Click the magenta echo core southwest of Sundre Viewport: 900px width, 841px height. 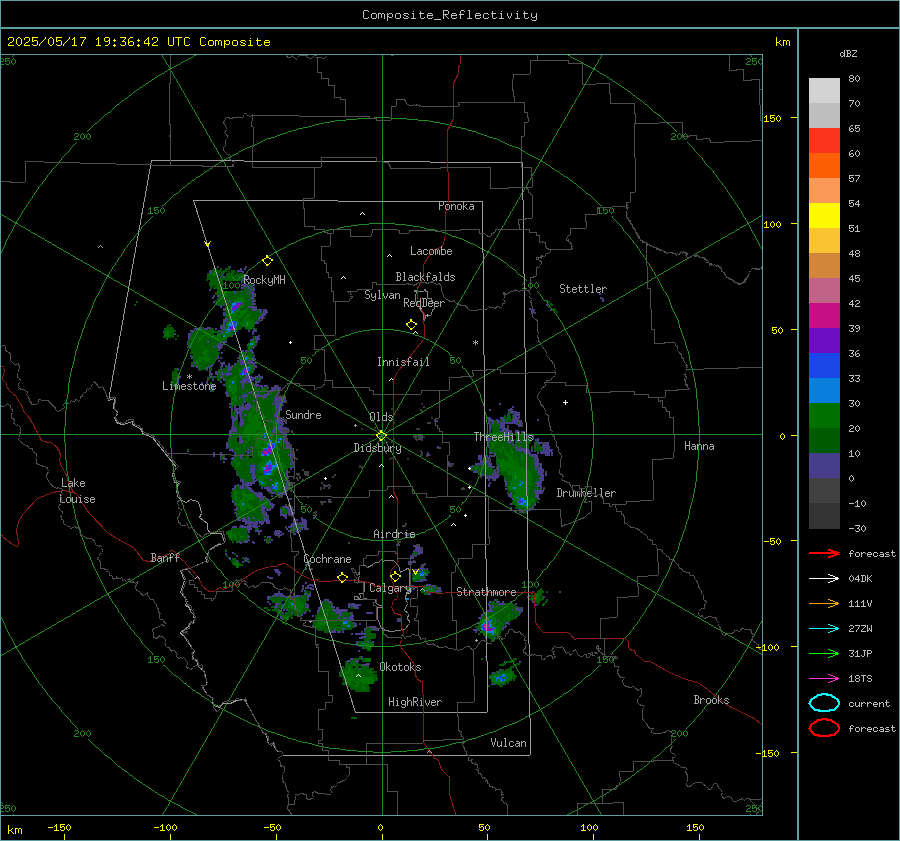[269, 449]
